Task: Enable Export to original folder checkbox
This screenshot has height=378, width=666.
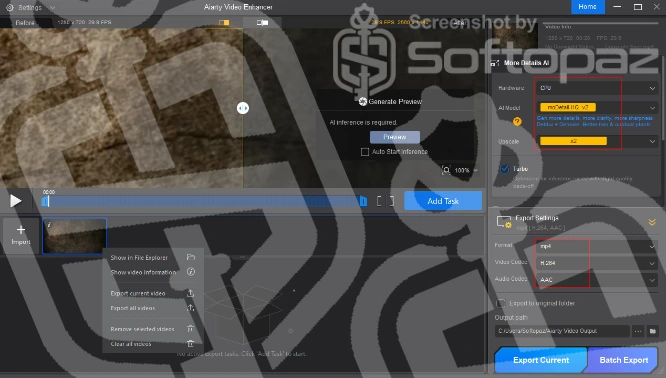Action: coord(501,303)
